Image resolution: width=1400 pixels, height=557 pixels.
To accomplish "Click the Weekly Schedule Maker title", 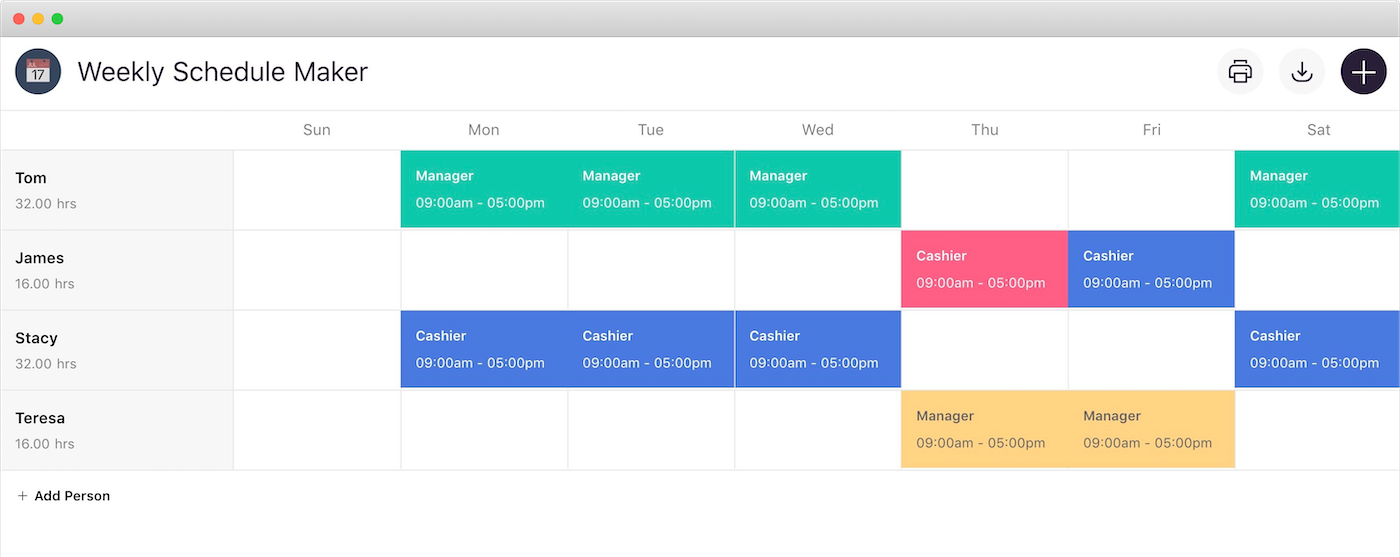I will pos(223,72).
